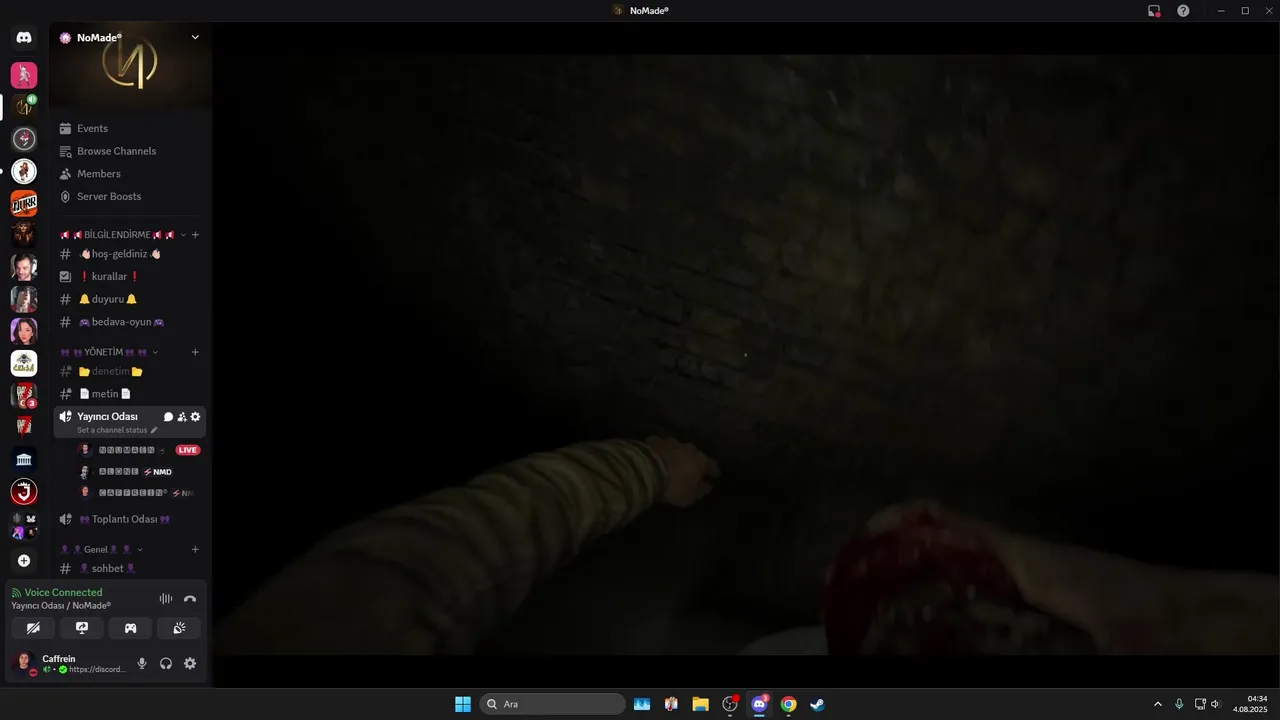Open user settings gear beside Caffrein
Image resolution: width=1280 pixels, height=720 pixels.
coord(190,663)
